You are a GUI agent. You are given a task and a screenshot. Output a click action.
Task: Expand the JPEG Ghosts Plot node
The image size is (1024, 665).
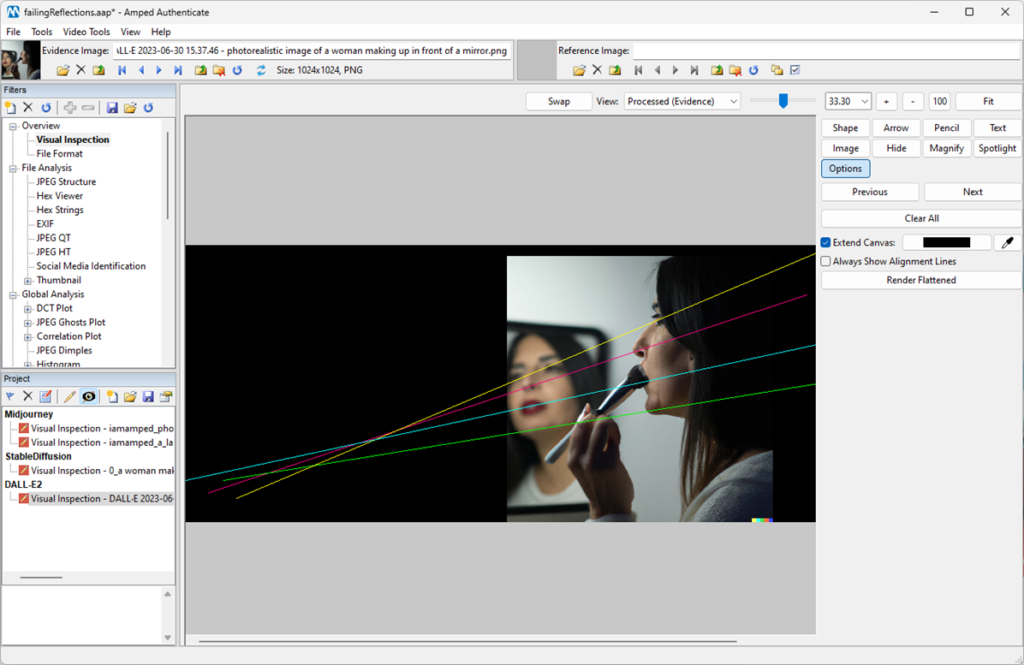point(27,323)
